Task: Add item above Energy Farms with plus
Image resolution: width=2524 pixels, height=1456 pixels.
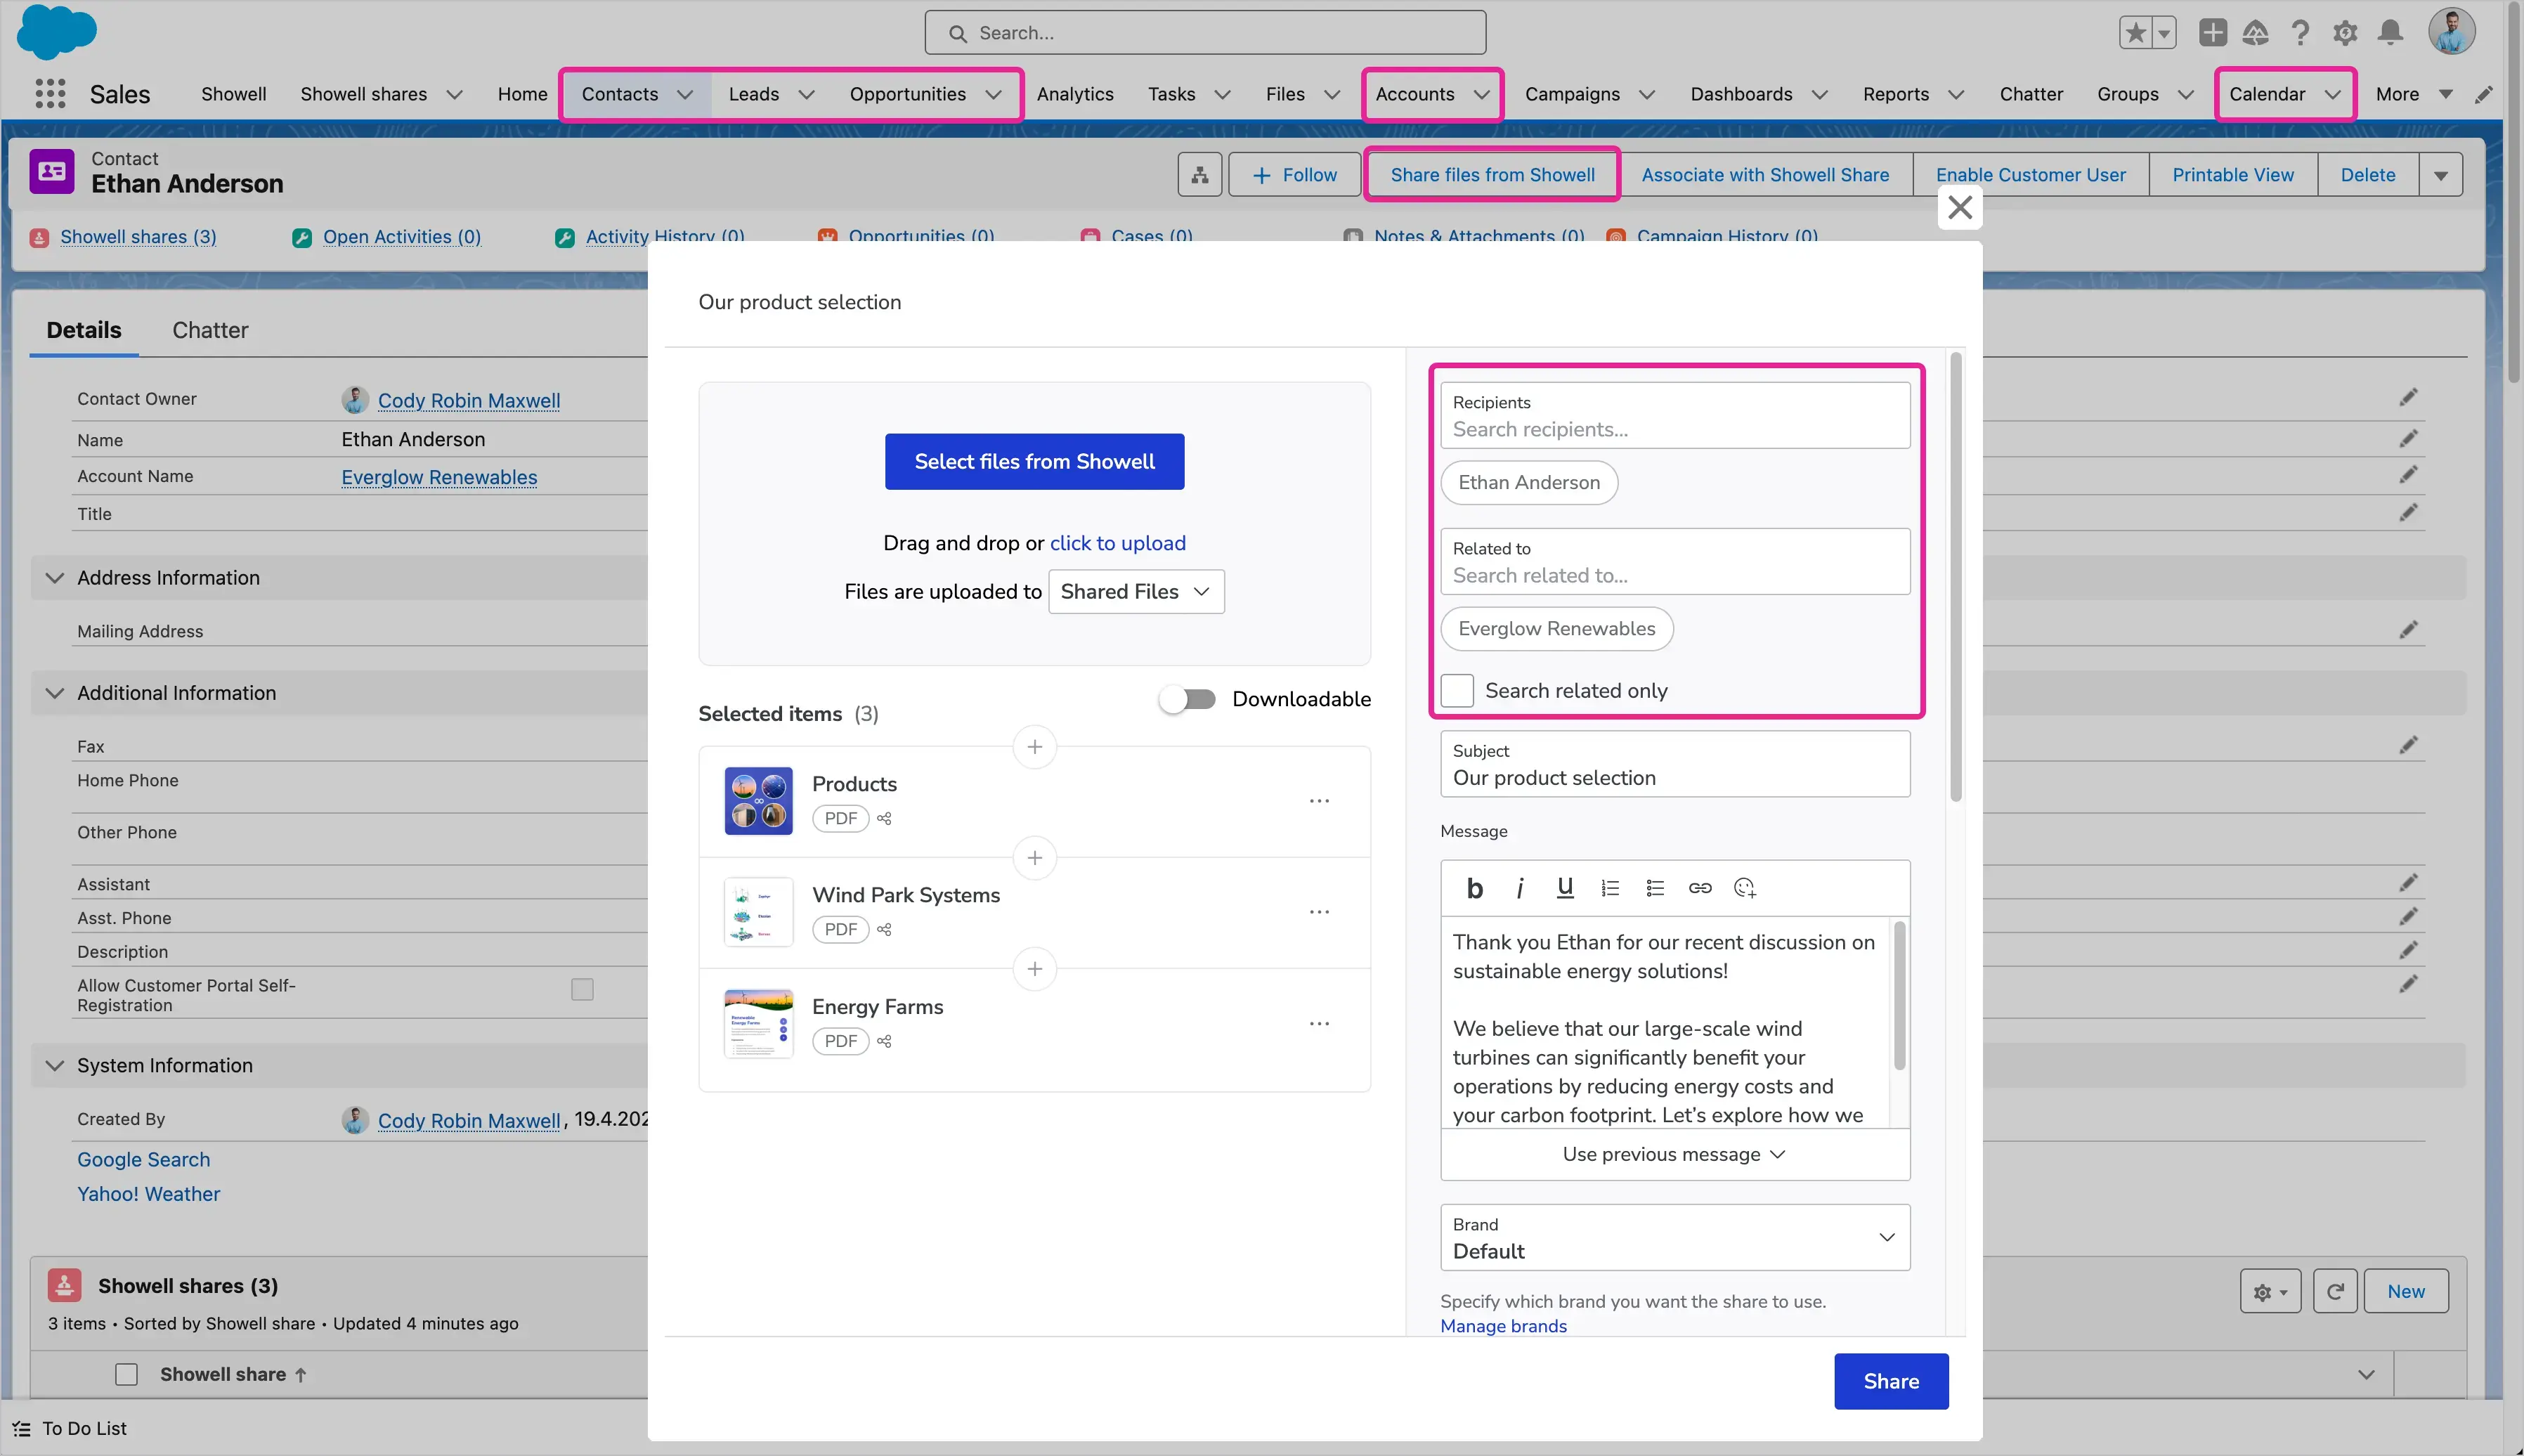Action: coord(1035,969)
